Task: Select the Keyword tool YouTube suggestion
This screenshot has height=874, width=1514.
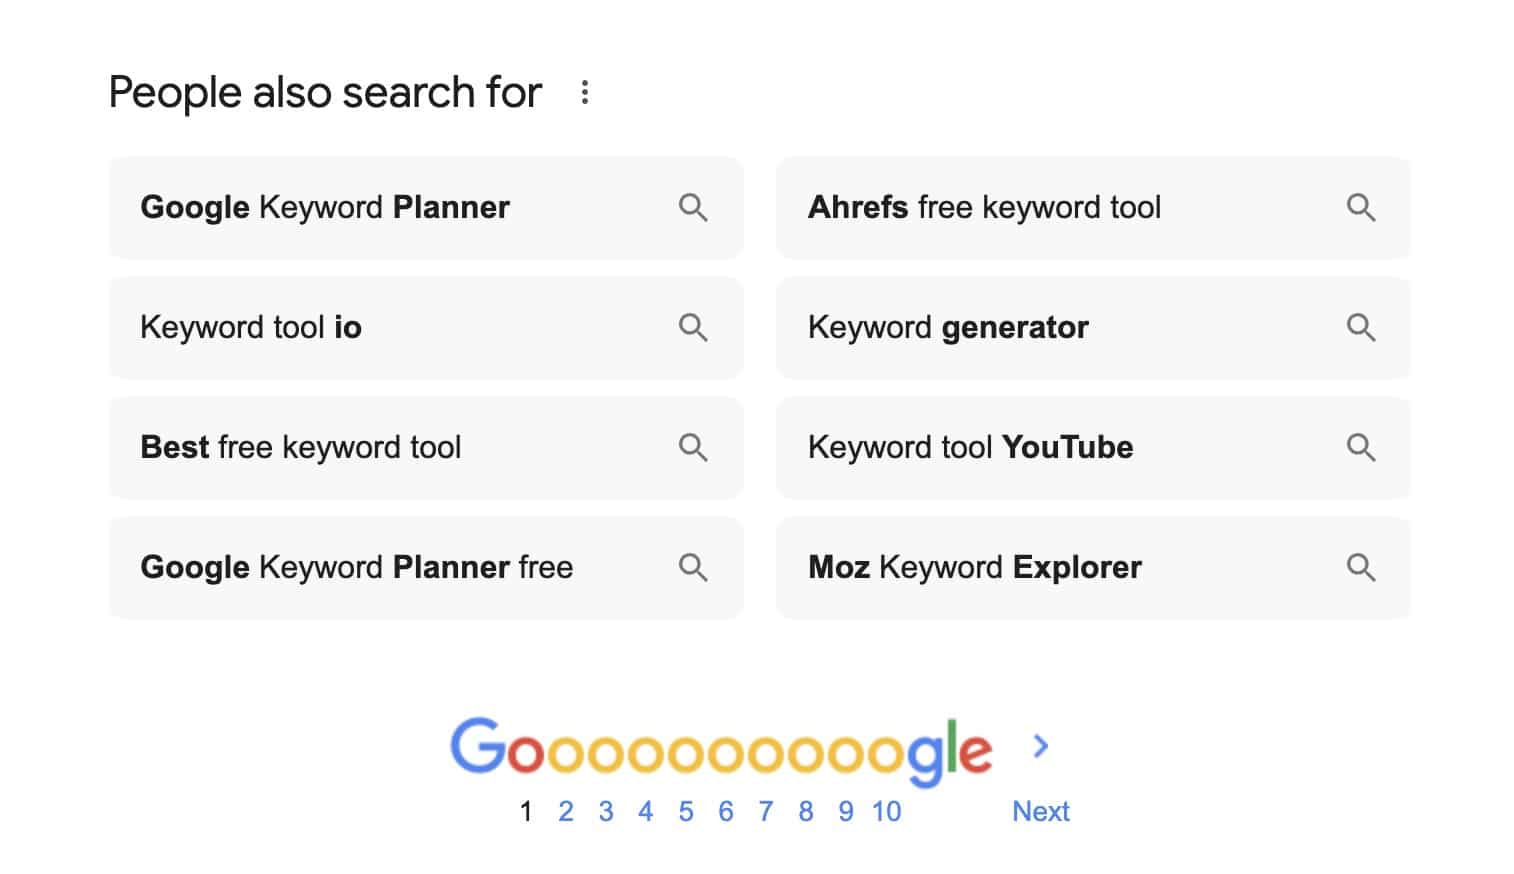Action: (x=970, y=448)
